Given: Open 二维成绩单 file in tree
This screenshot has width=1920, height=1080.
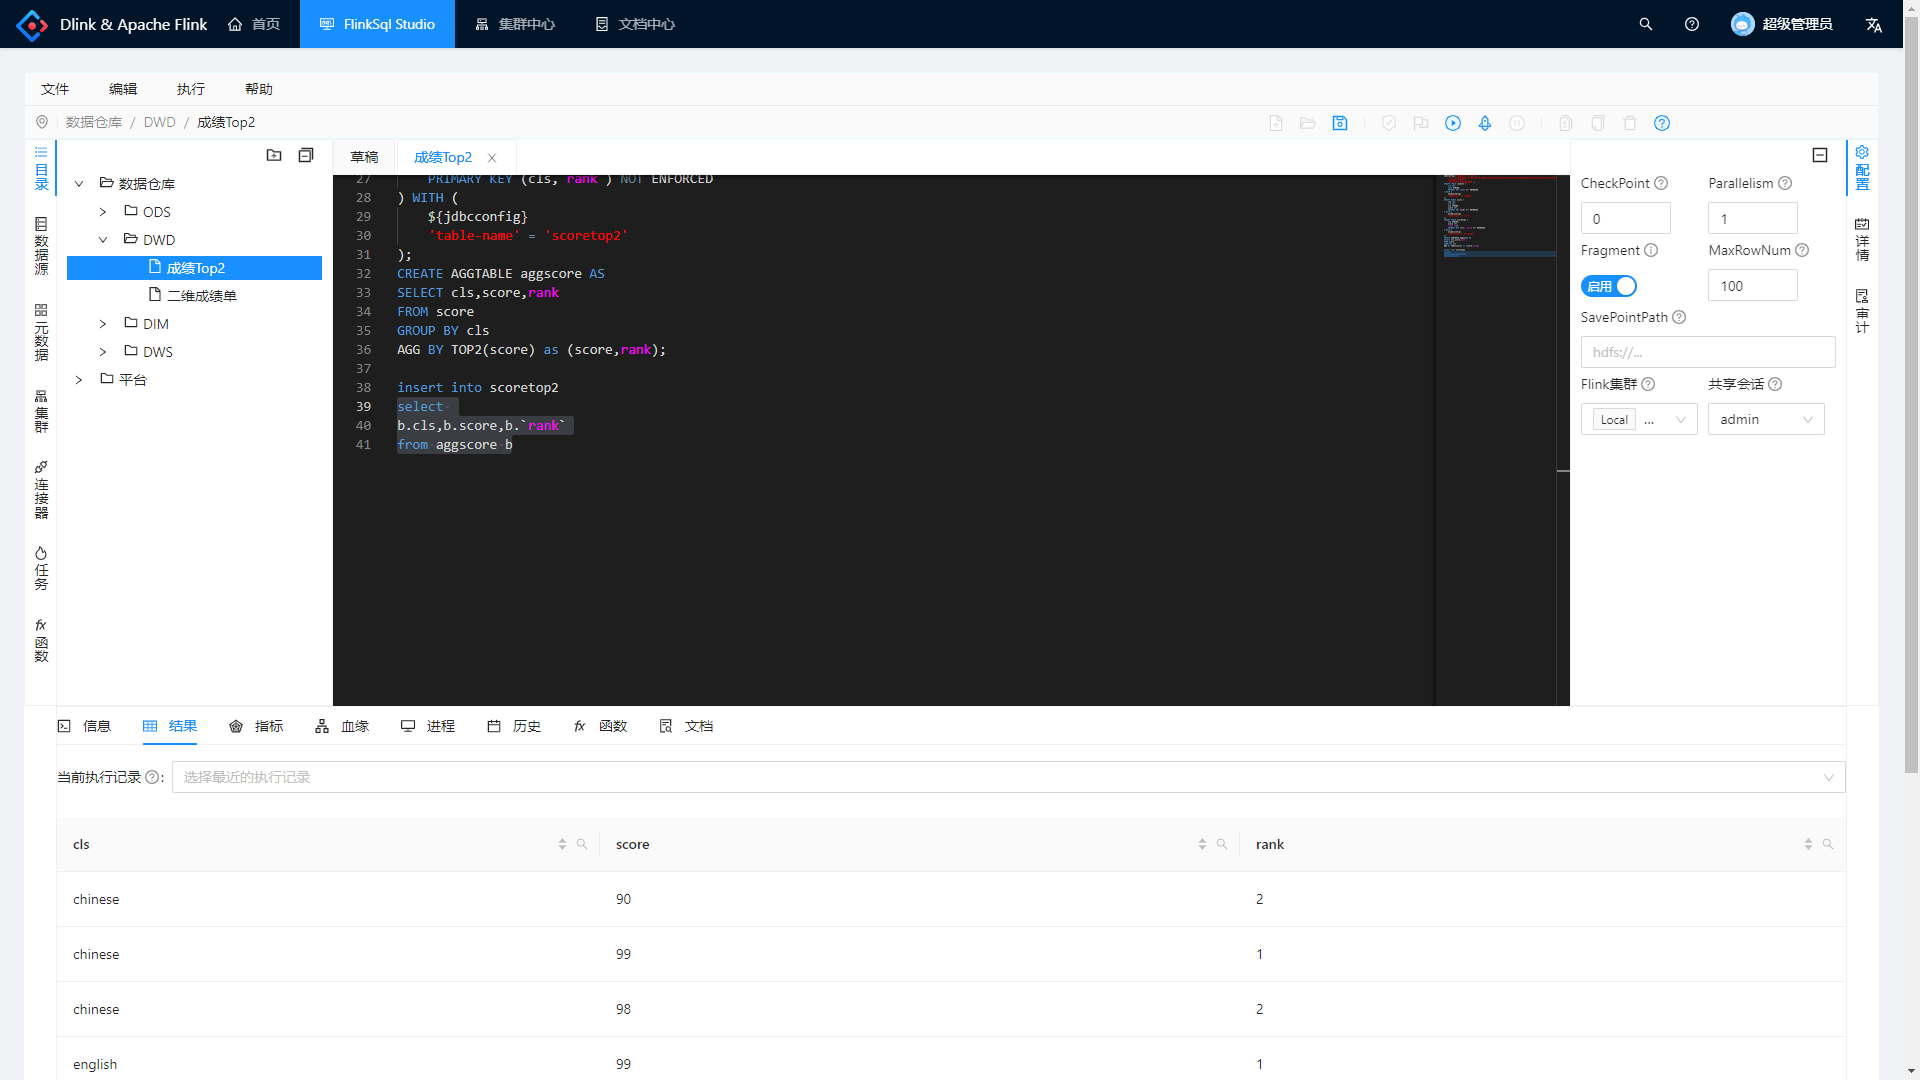Looking at the screenshot, I should 201,296.
